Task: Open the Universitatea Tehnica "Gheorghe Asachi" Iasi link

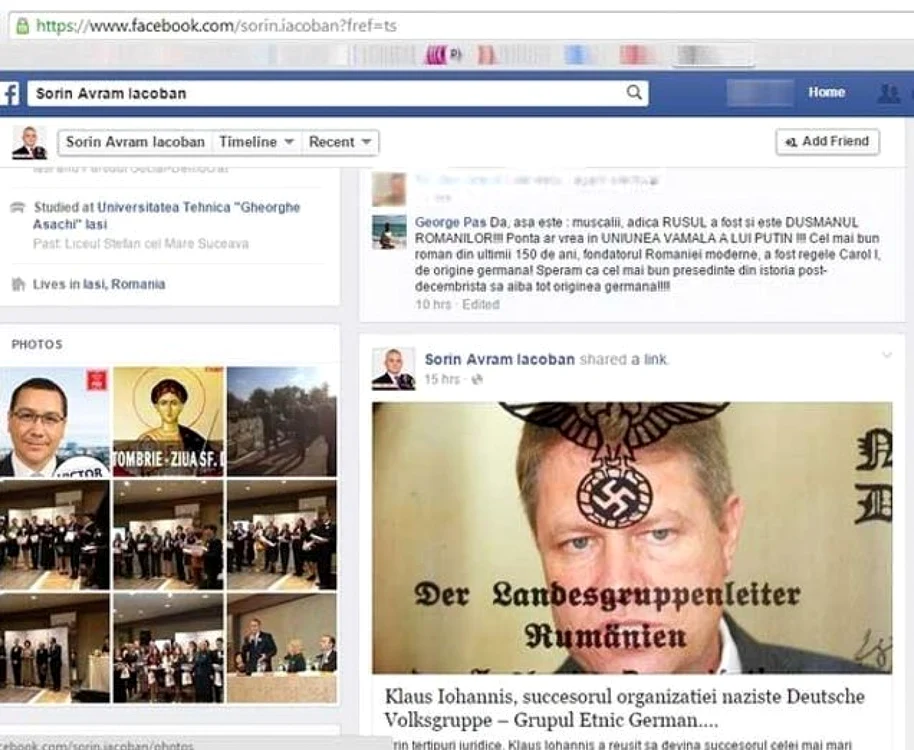Action: click(x=167, y=215)
